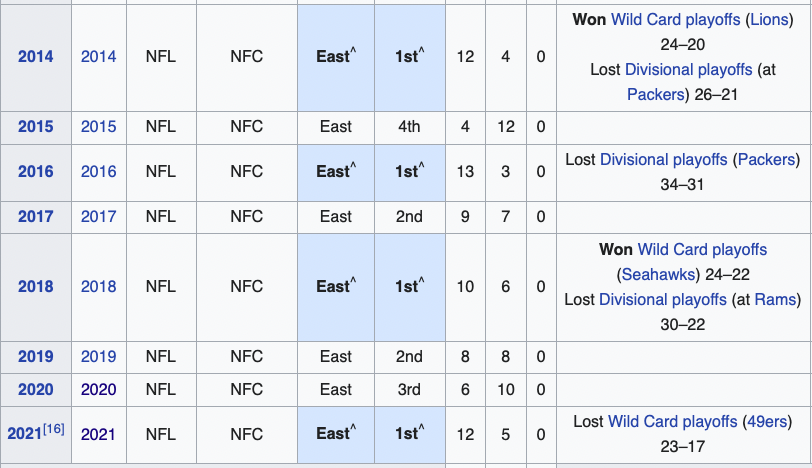Open the non-bold 2017 link in second column
This screenshot has width=812, height=468.
(98, 216)
